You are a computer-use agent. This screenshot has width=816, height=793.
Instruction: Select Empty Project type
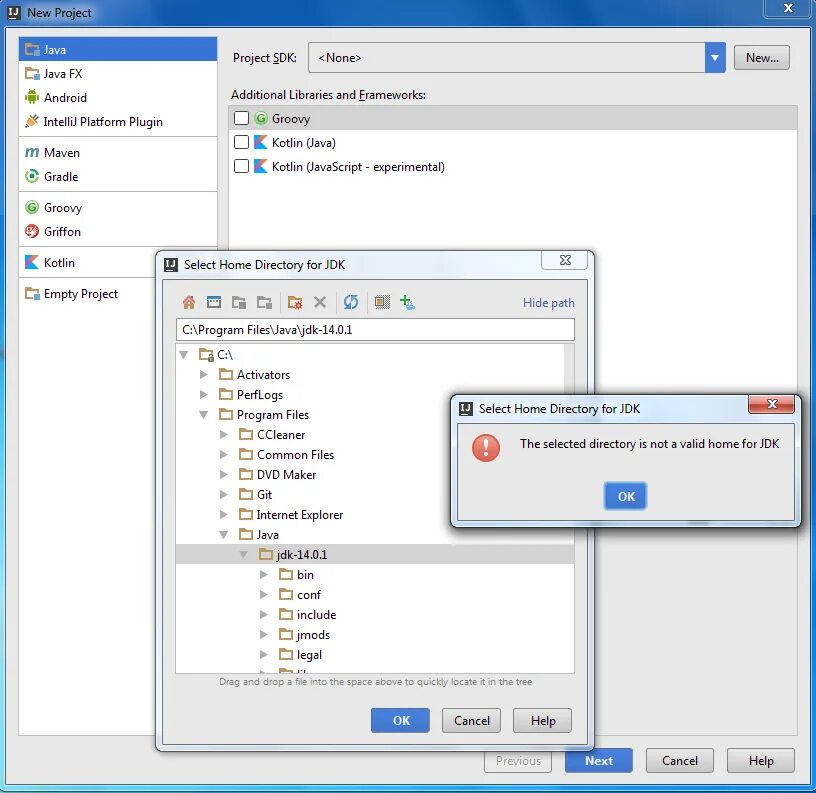coord(87,294)
